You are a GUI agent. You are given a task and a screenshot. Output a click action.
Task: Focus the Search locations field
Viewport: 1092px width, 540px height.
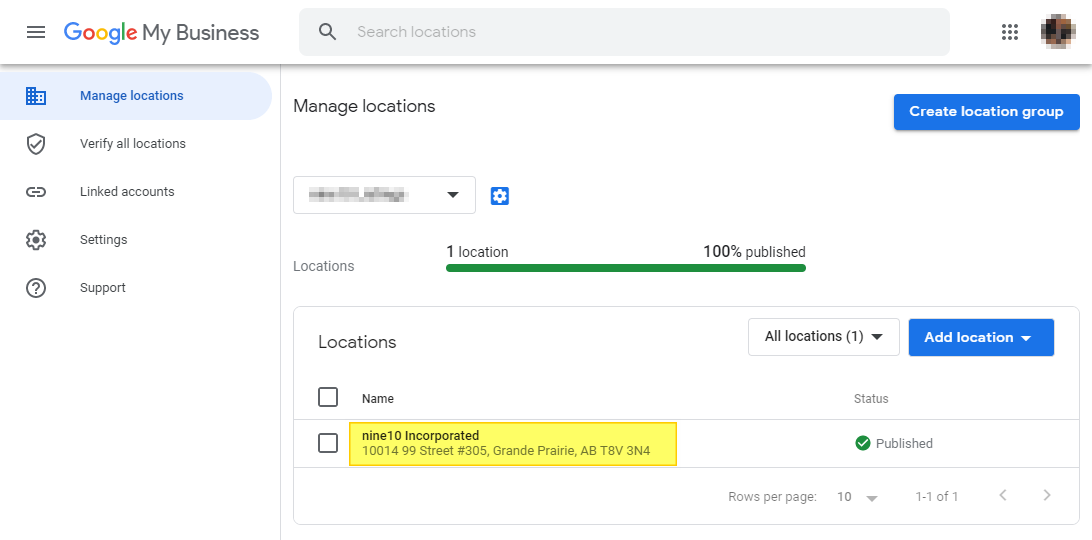click(624, 31)
